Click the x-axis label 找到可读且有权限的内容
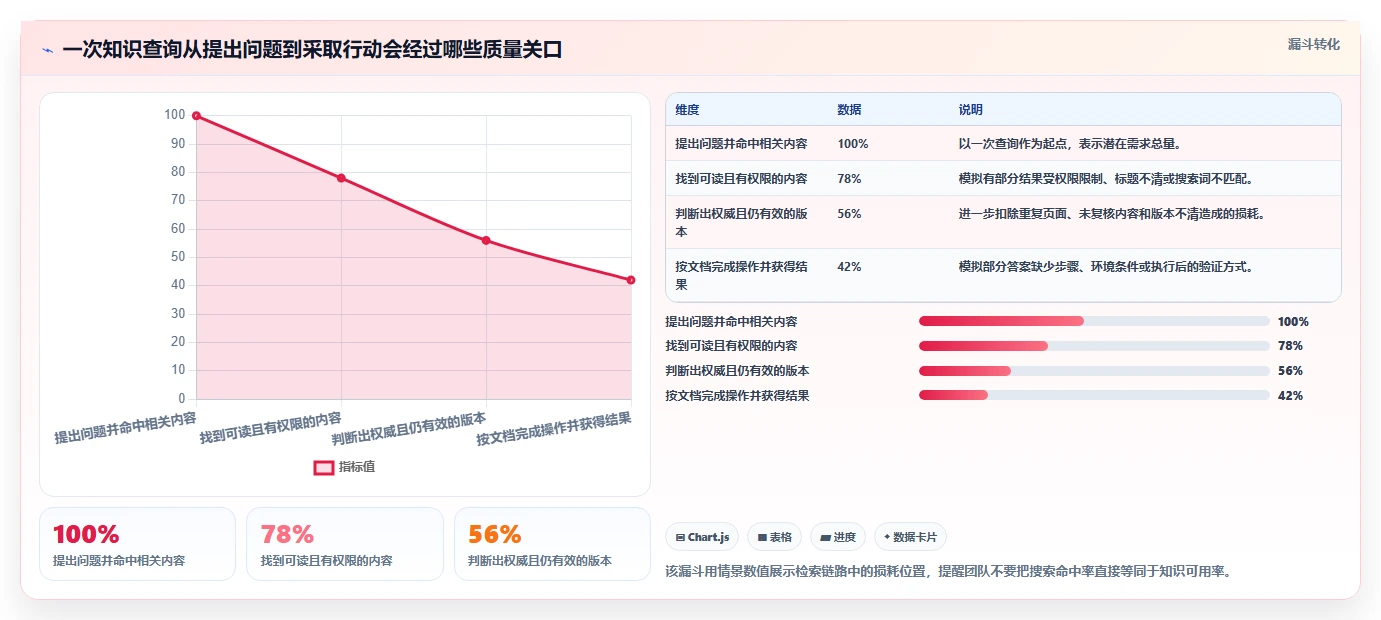The width and height of the screenshot is (1381, 620). tap(271, 427)
